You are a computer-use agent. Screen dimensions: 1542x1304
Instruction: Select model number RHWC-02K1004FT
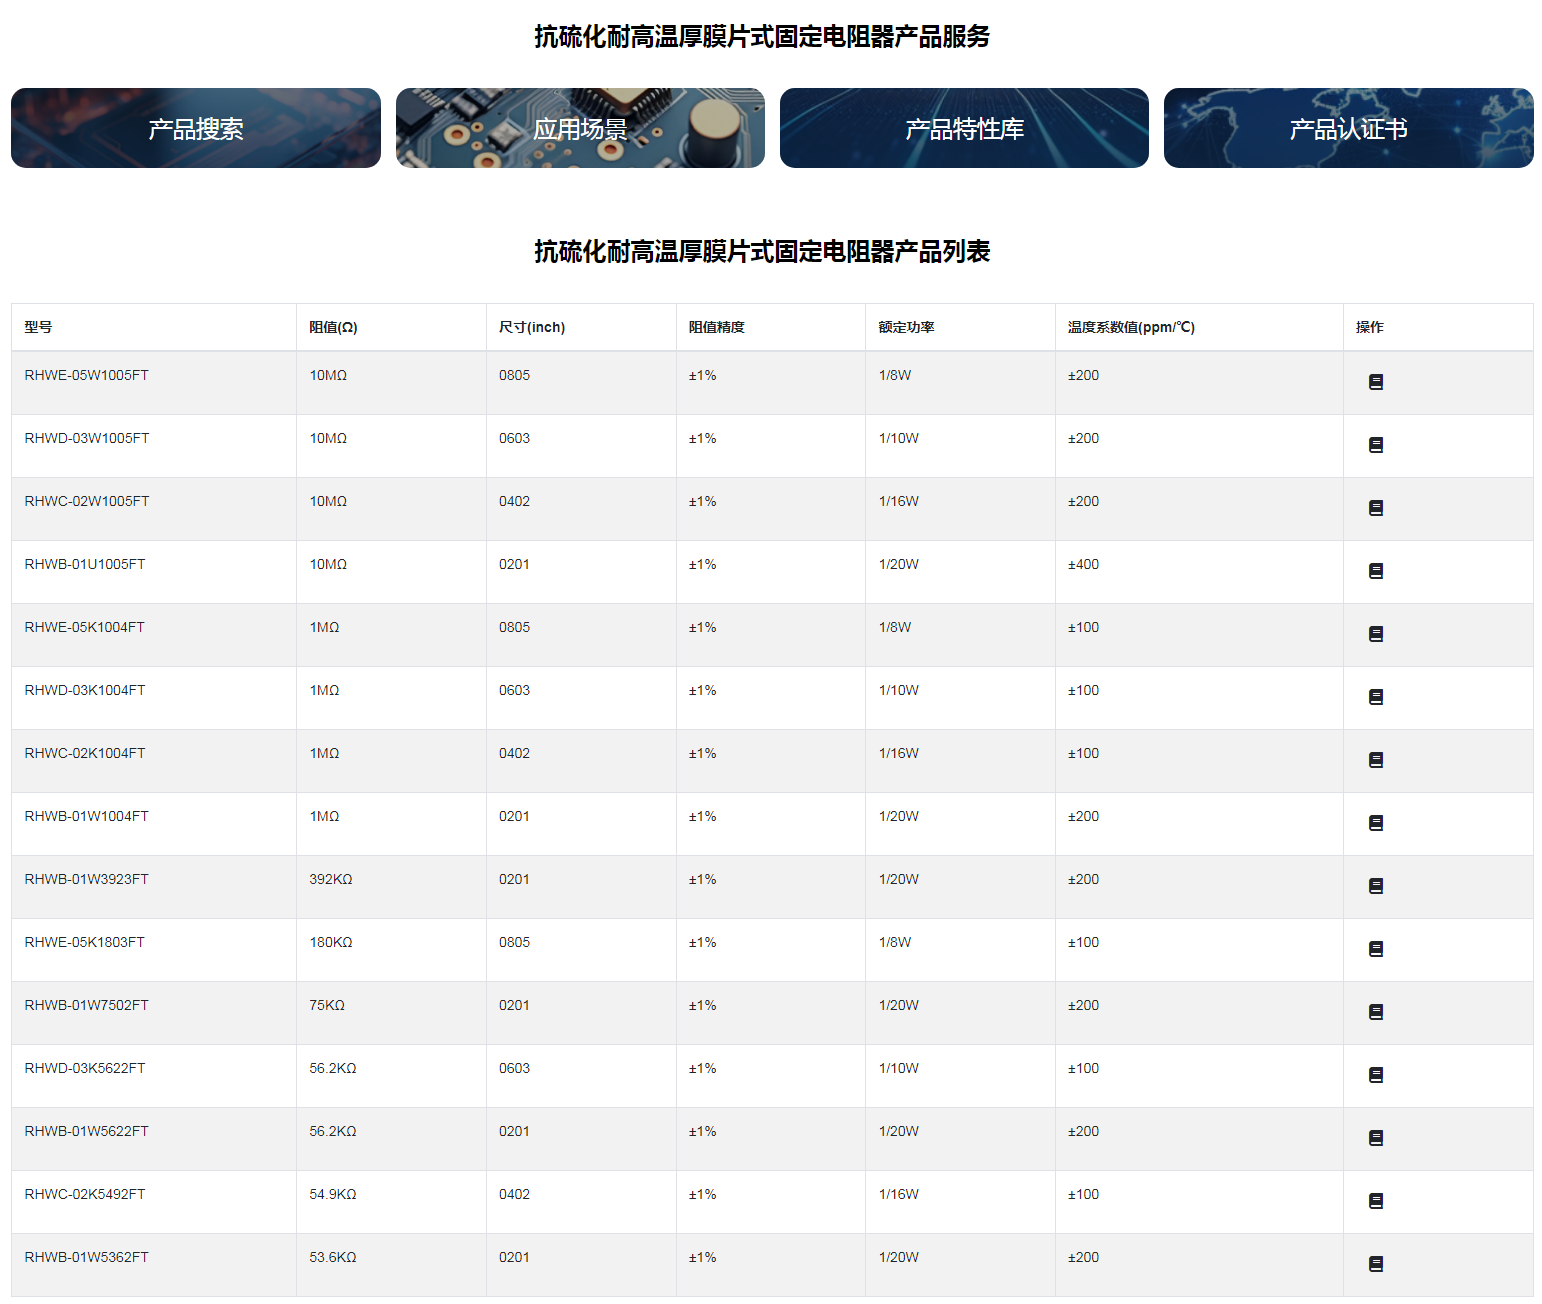[x=85, y=753]
